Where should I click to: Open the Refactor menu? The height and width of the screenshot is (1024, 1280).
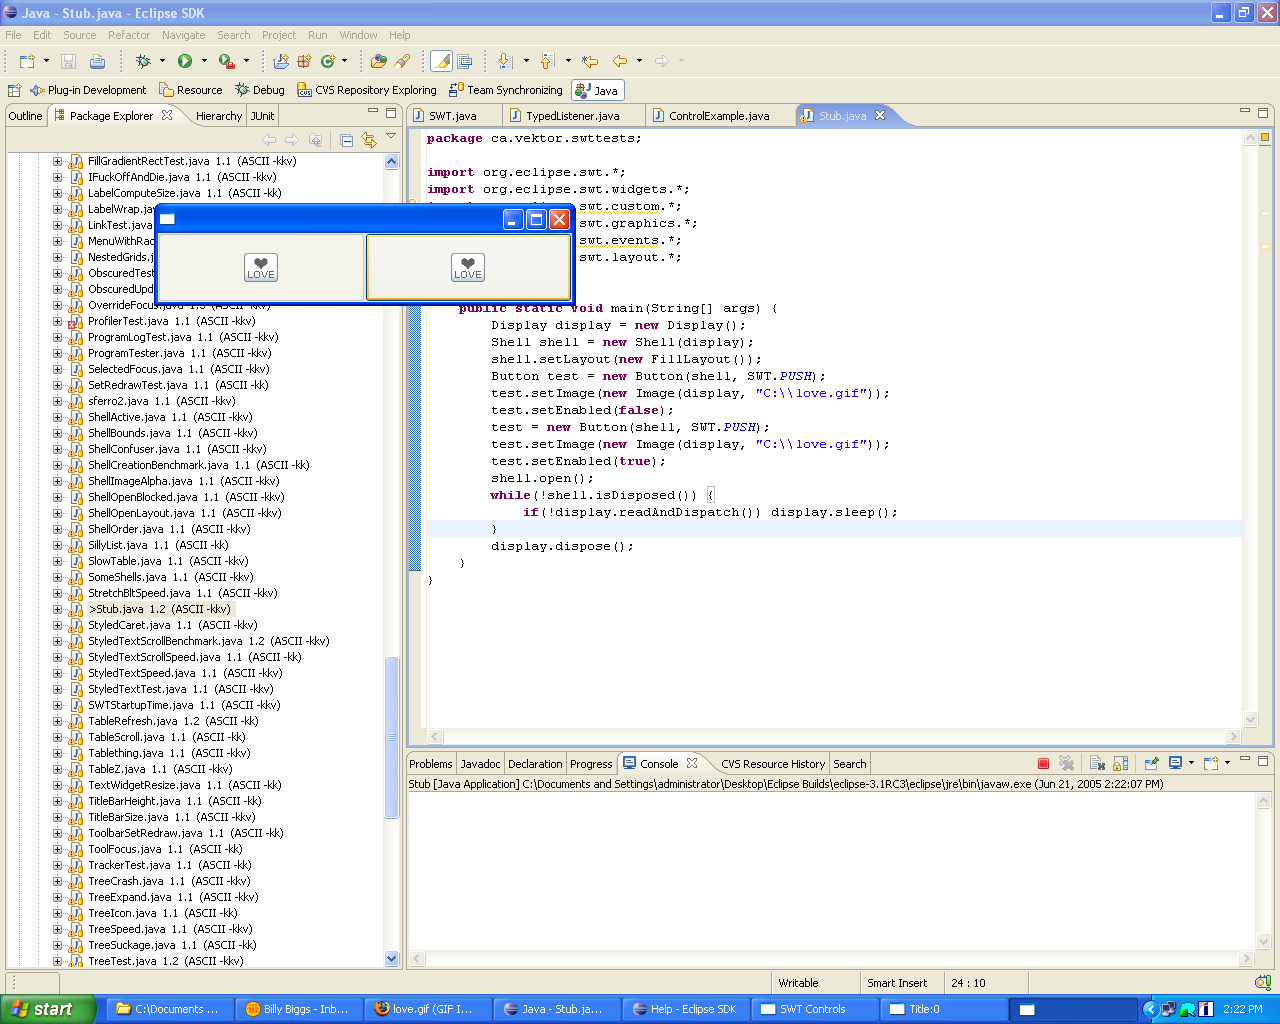click(x=129, y=35)
